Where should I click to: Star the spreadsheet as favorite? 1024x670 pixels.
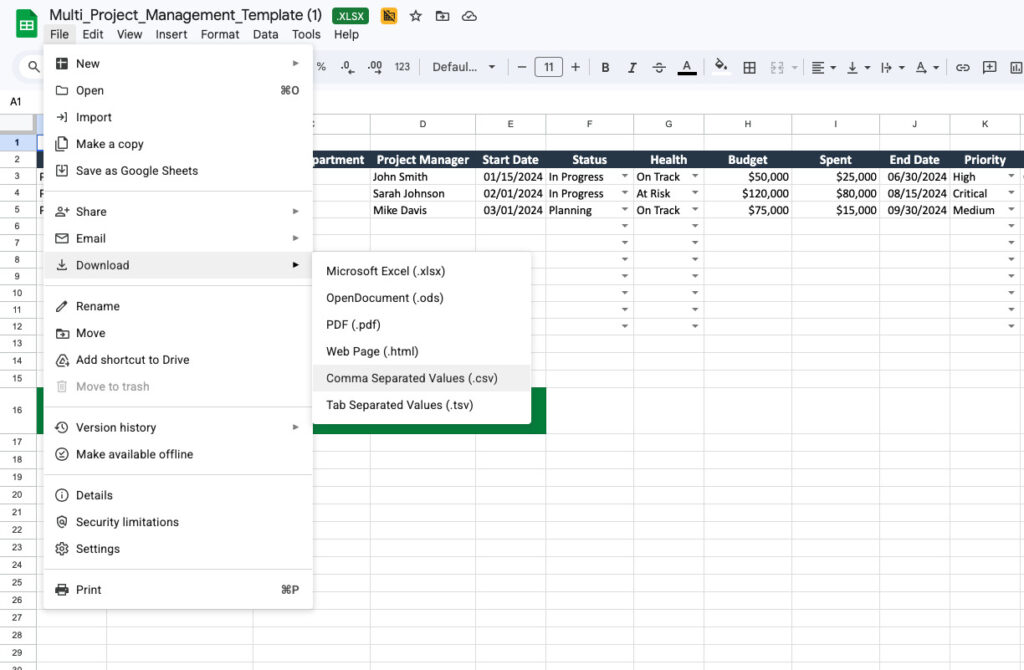coord(415,16)
